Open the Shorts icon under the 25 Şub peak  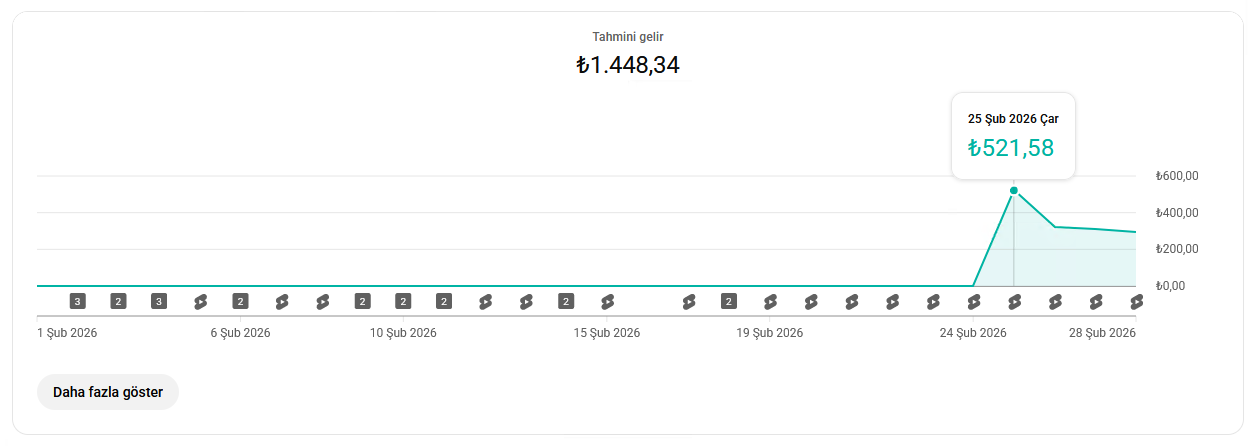(1014, 301)
